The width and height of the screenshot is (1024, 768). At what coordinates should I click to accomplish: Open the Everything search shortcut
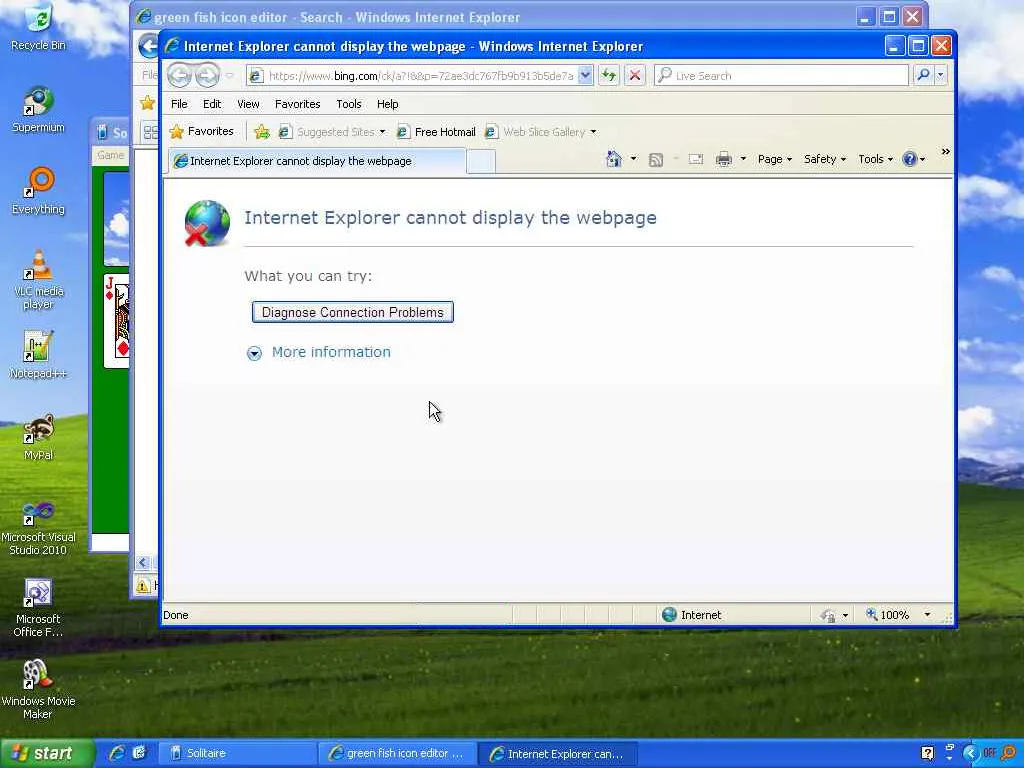coord(39,191)
